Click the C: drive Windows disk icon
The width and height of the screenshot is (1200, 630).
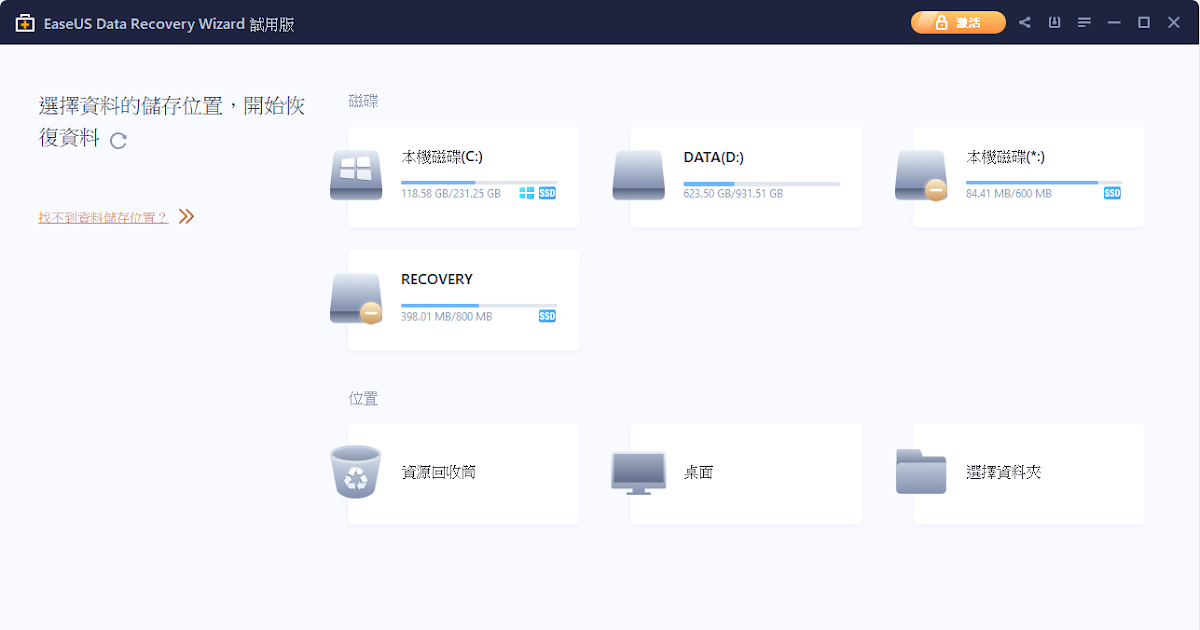point(356,175)
